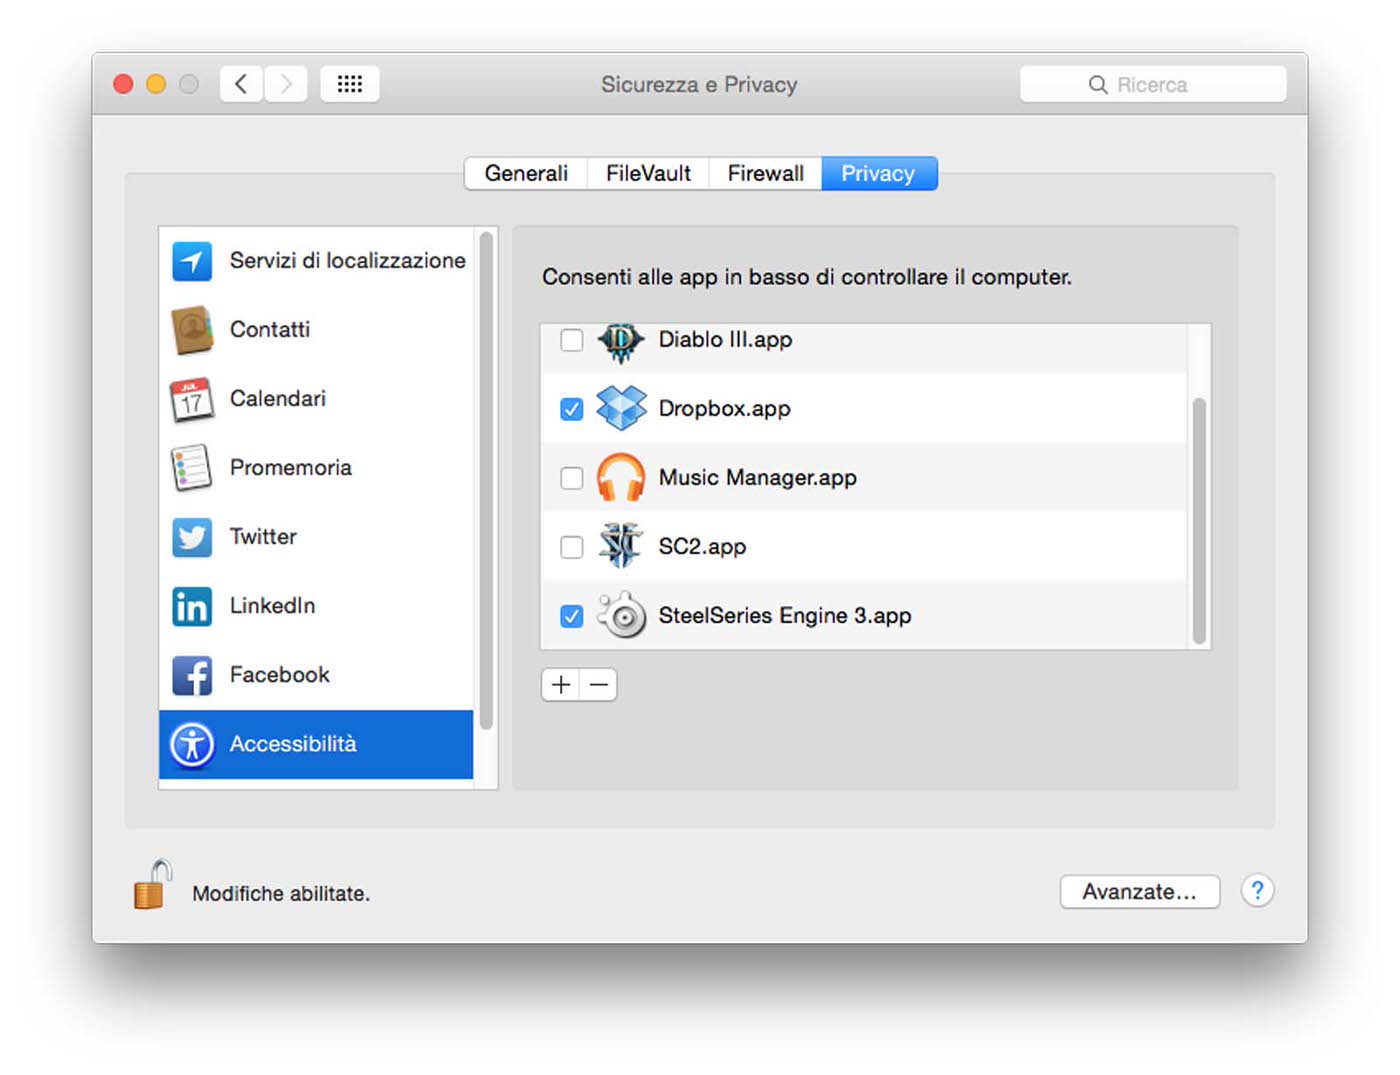1400x1075 pixels.
Task: Click the Calendari calendar icon
Action: 192,399
